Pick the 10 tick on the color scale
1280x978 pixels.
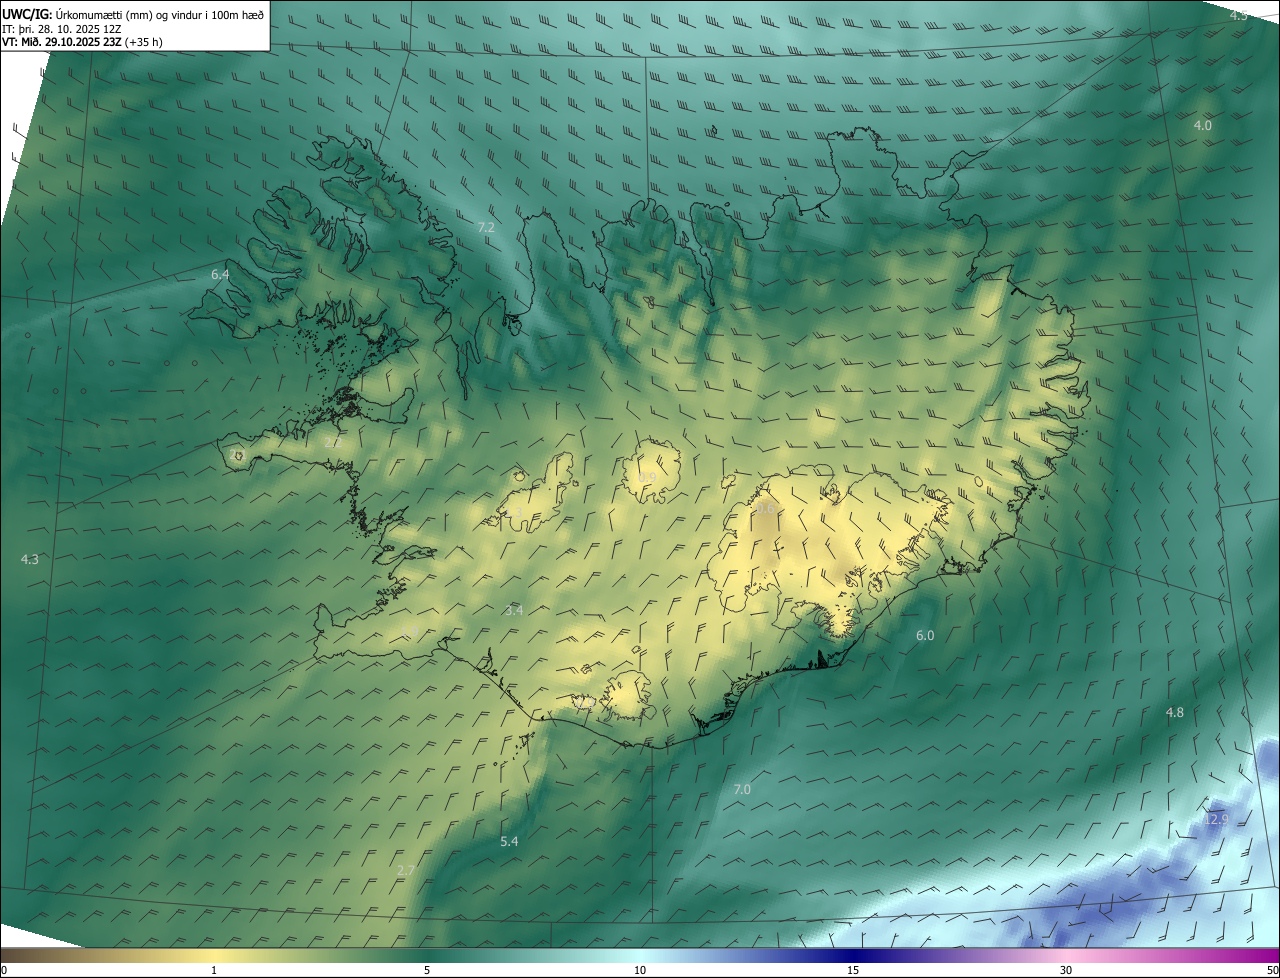[x=640, y=970]
